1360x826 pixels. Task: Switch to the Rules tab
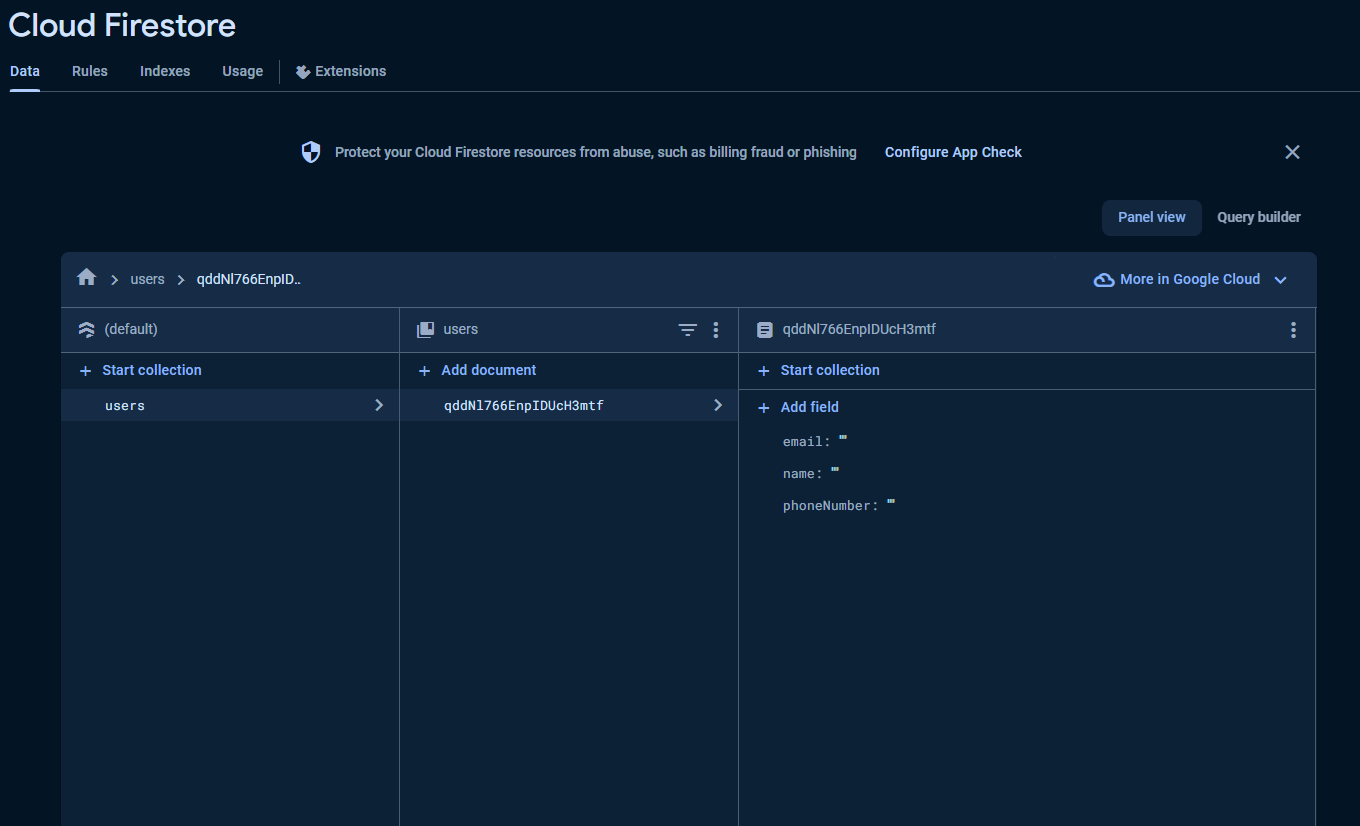[90, 72]
